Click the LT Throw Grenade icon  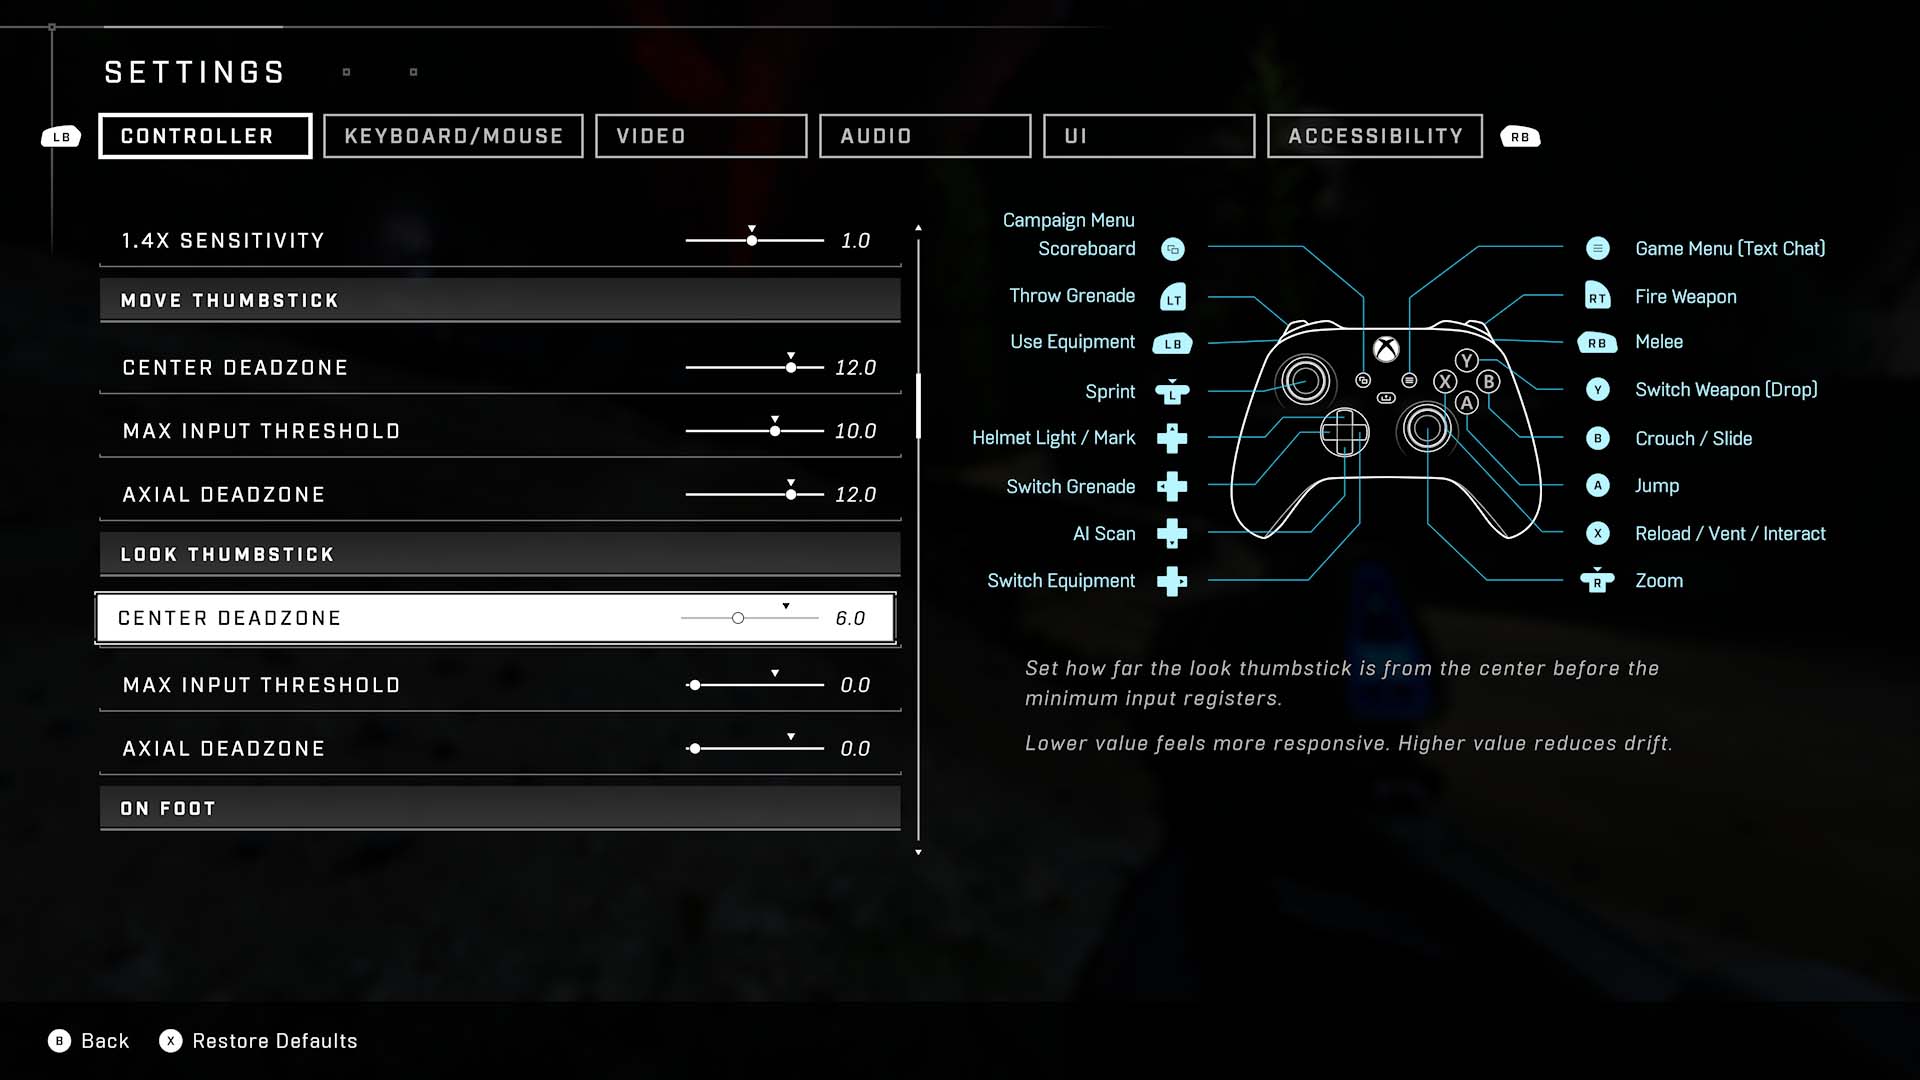click(x=1170, y=295)
